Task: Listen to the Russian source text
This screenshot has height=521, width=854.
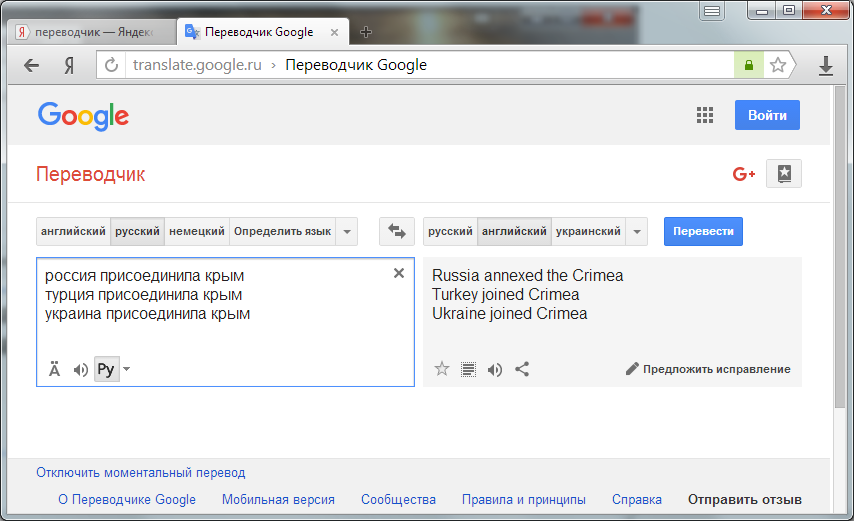Action: [x=81, y=370]
